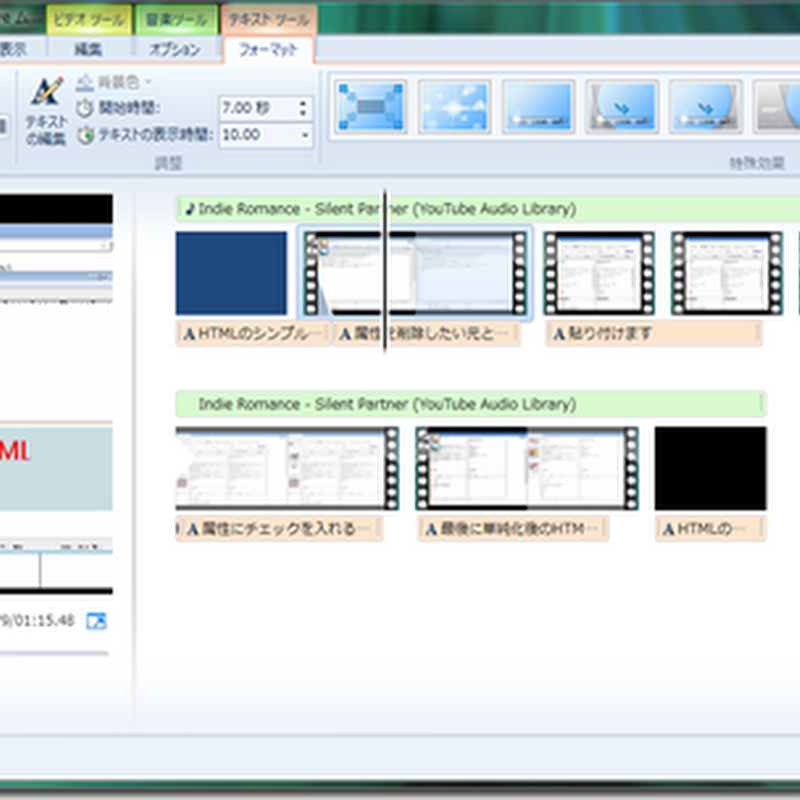Screen dimensions: 800x800
Task: Select the caption '貼り付けます'
Action: (x=654, y=334)
